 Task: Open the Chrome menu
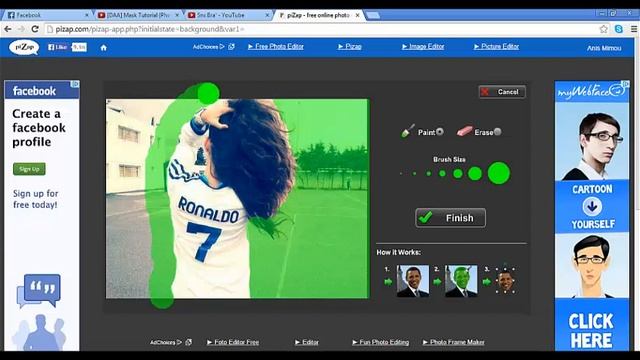click(633, 29)
